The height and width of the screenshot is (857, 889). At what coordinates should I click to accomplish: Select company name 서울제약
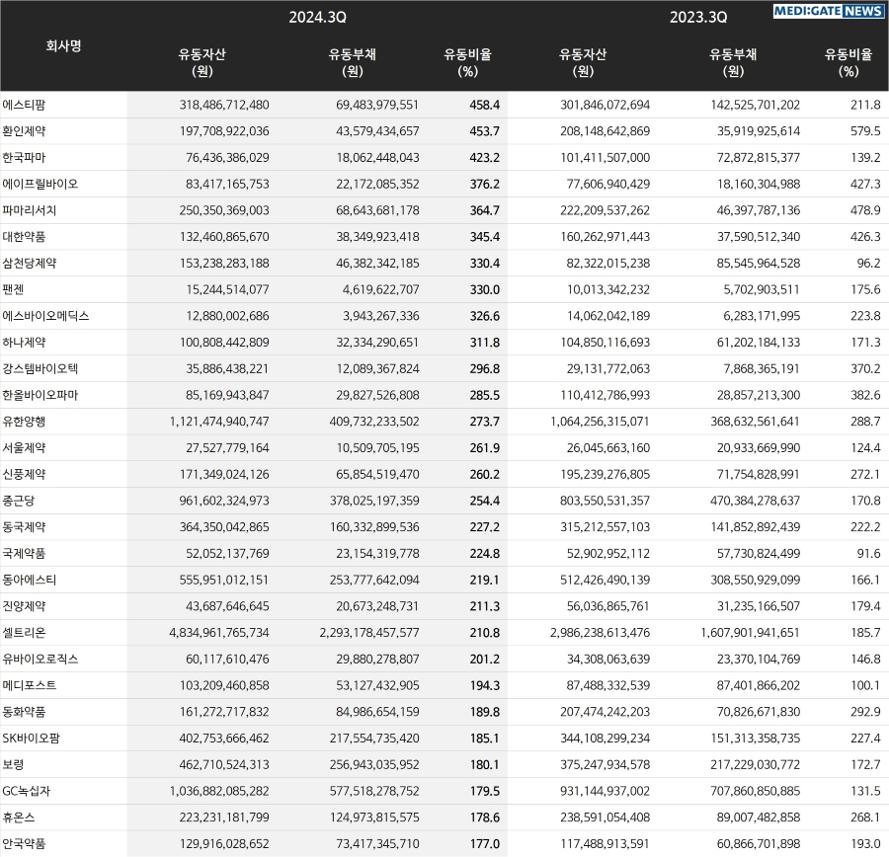[24, 448]
